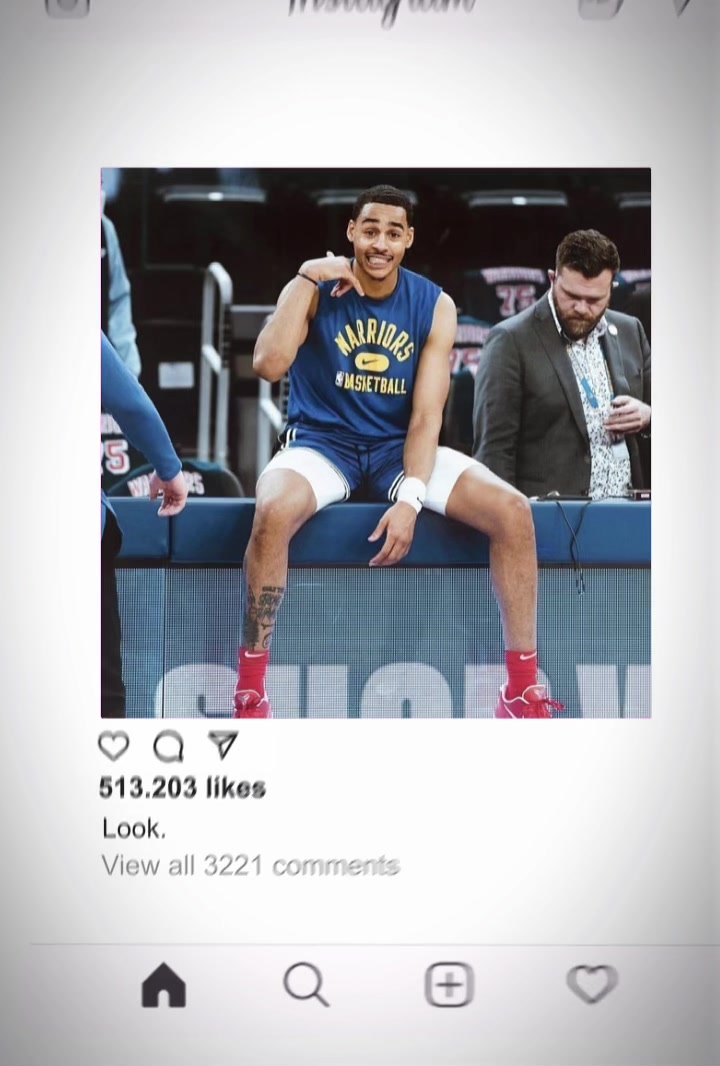Tap the leg tattoo on the player
Image resolution: width=720 pixels, height=1066 pixels.
tap(263, 617)
